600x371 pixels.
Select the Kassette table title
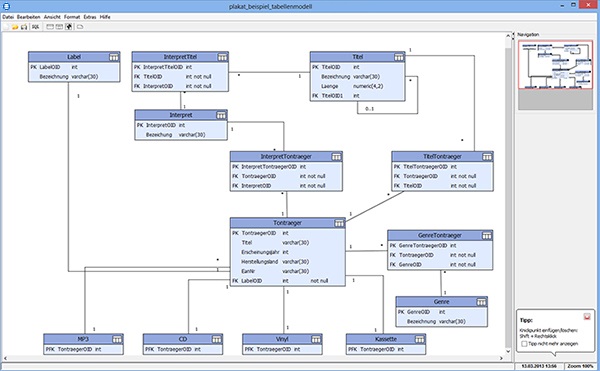coord(386,339)
